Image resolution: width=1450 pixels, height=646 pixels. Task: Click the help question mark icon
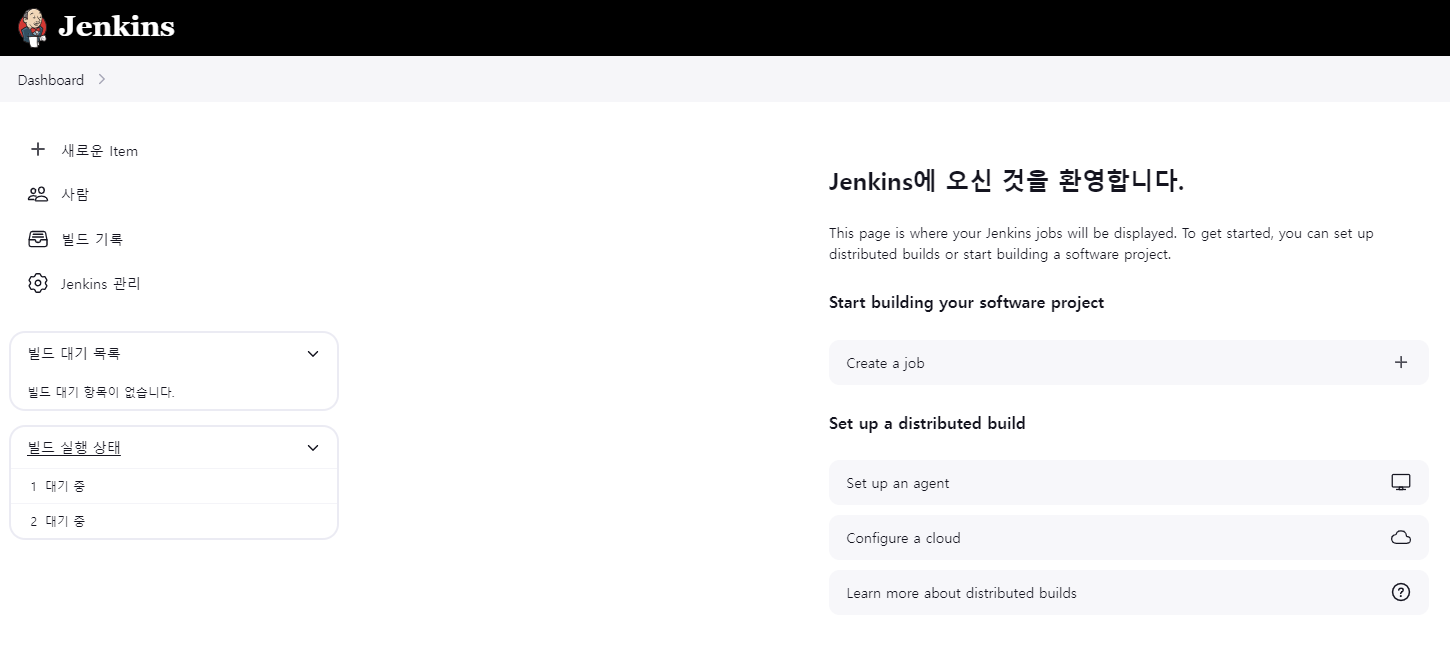point(1401,592)
